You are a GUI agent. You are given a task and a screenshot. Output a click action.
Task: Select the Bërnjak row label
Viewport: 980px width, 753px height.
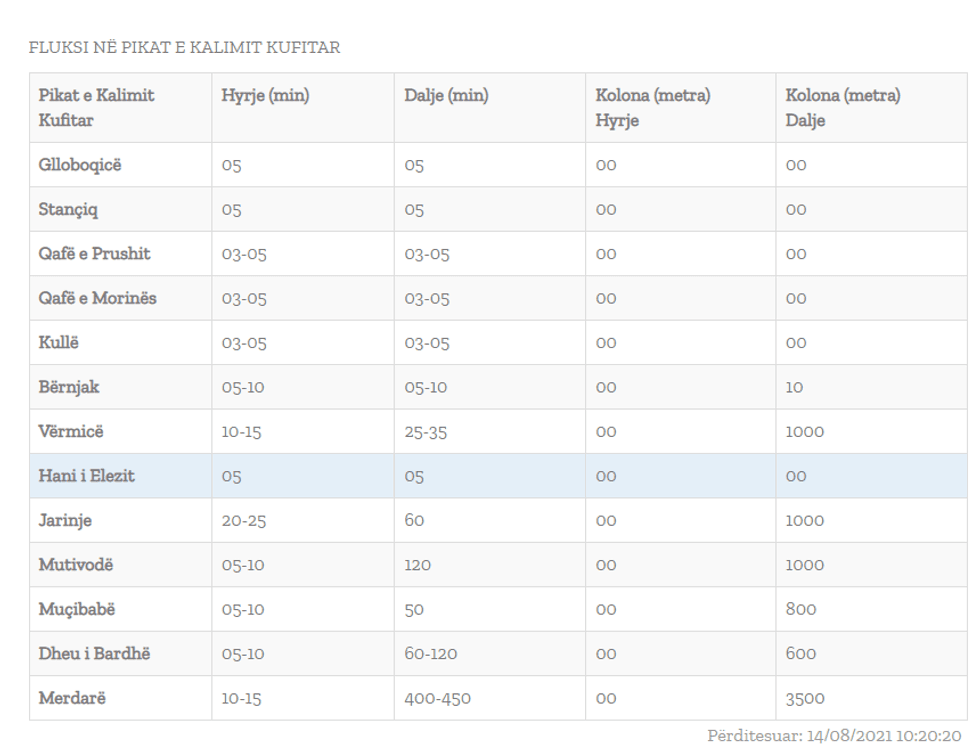pos(69,387)
